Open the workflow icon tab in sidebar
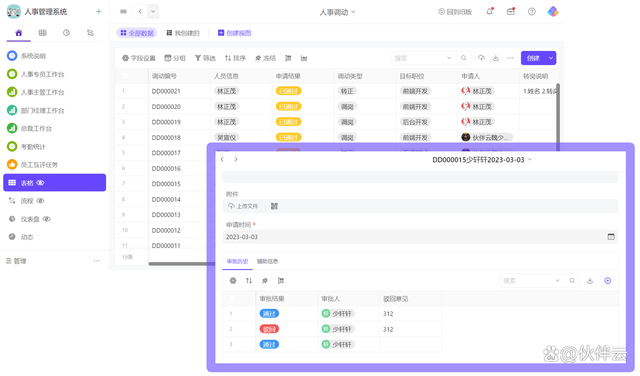The image size is (640, 376). click(90, 33)
